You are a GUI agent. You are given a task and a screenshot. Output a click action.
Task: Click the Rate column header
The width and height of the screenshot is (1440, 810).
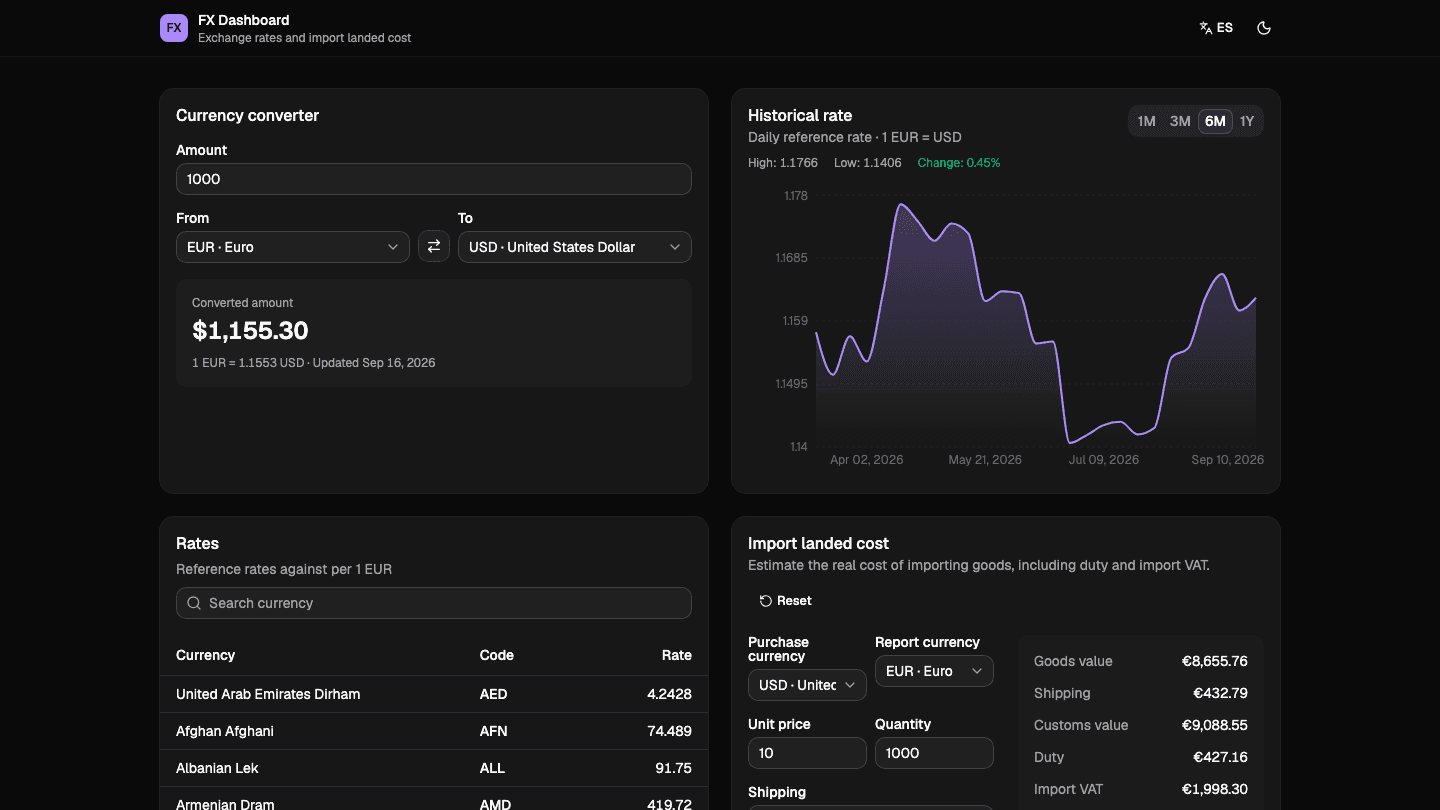(x=677, y=655)
